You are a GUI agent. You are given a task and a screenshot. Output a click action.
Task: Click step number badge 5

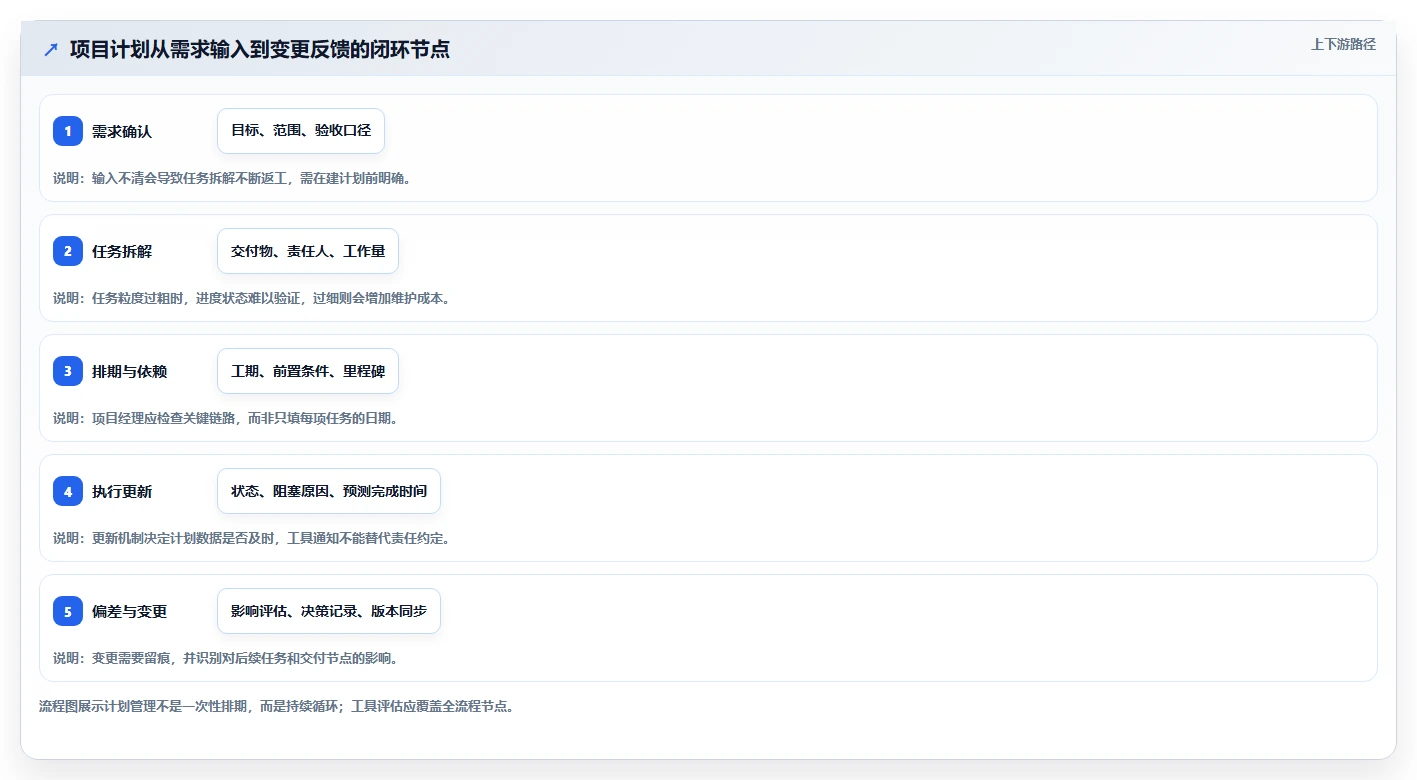[x=68, y=611]
